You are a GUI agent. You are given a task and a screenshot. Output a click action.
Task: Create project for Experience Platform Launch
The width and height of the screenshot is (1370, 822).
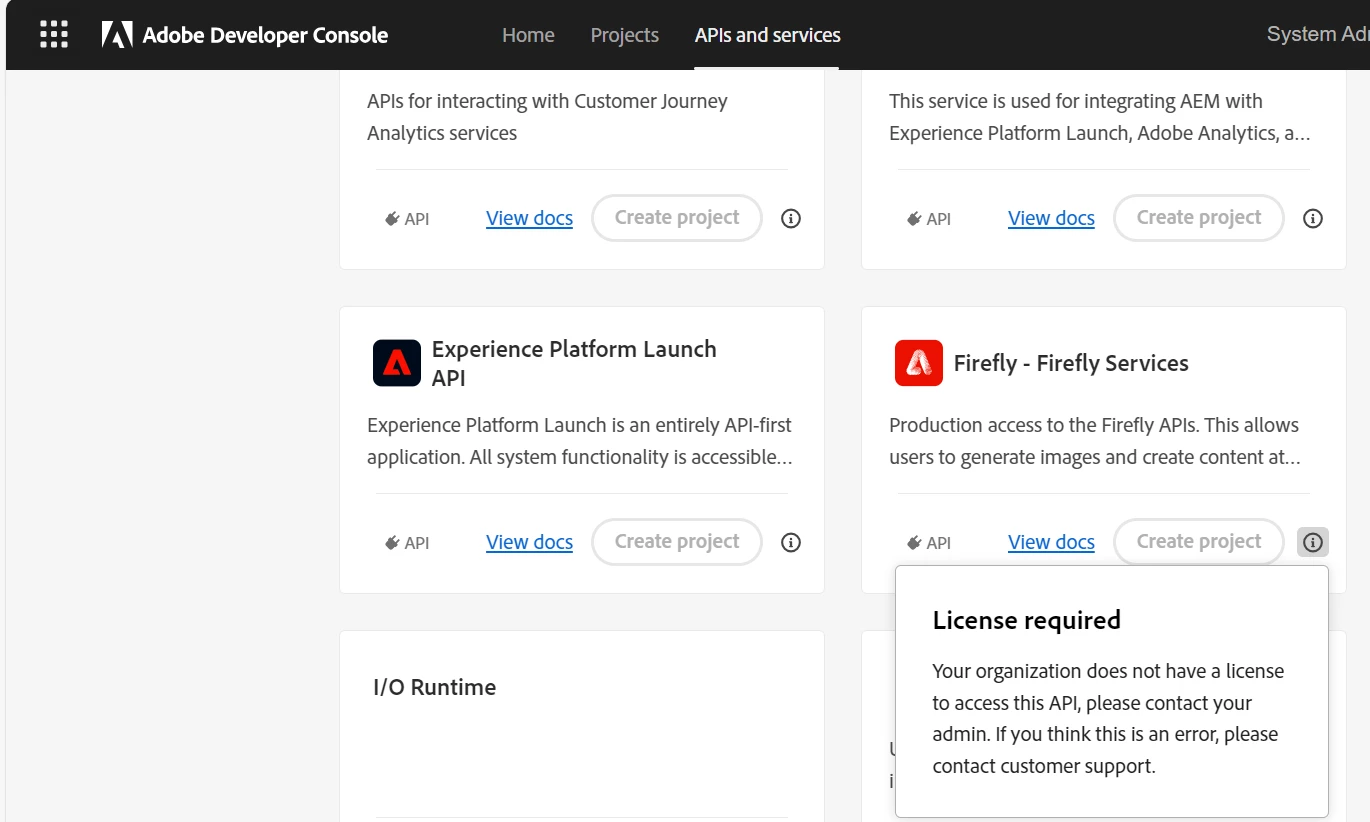(677, 542)
